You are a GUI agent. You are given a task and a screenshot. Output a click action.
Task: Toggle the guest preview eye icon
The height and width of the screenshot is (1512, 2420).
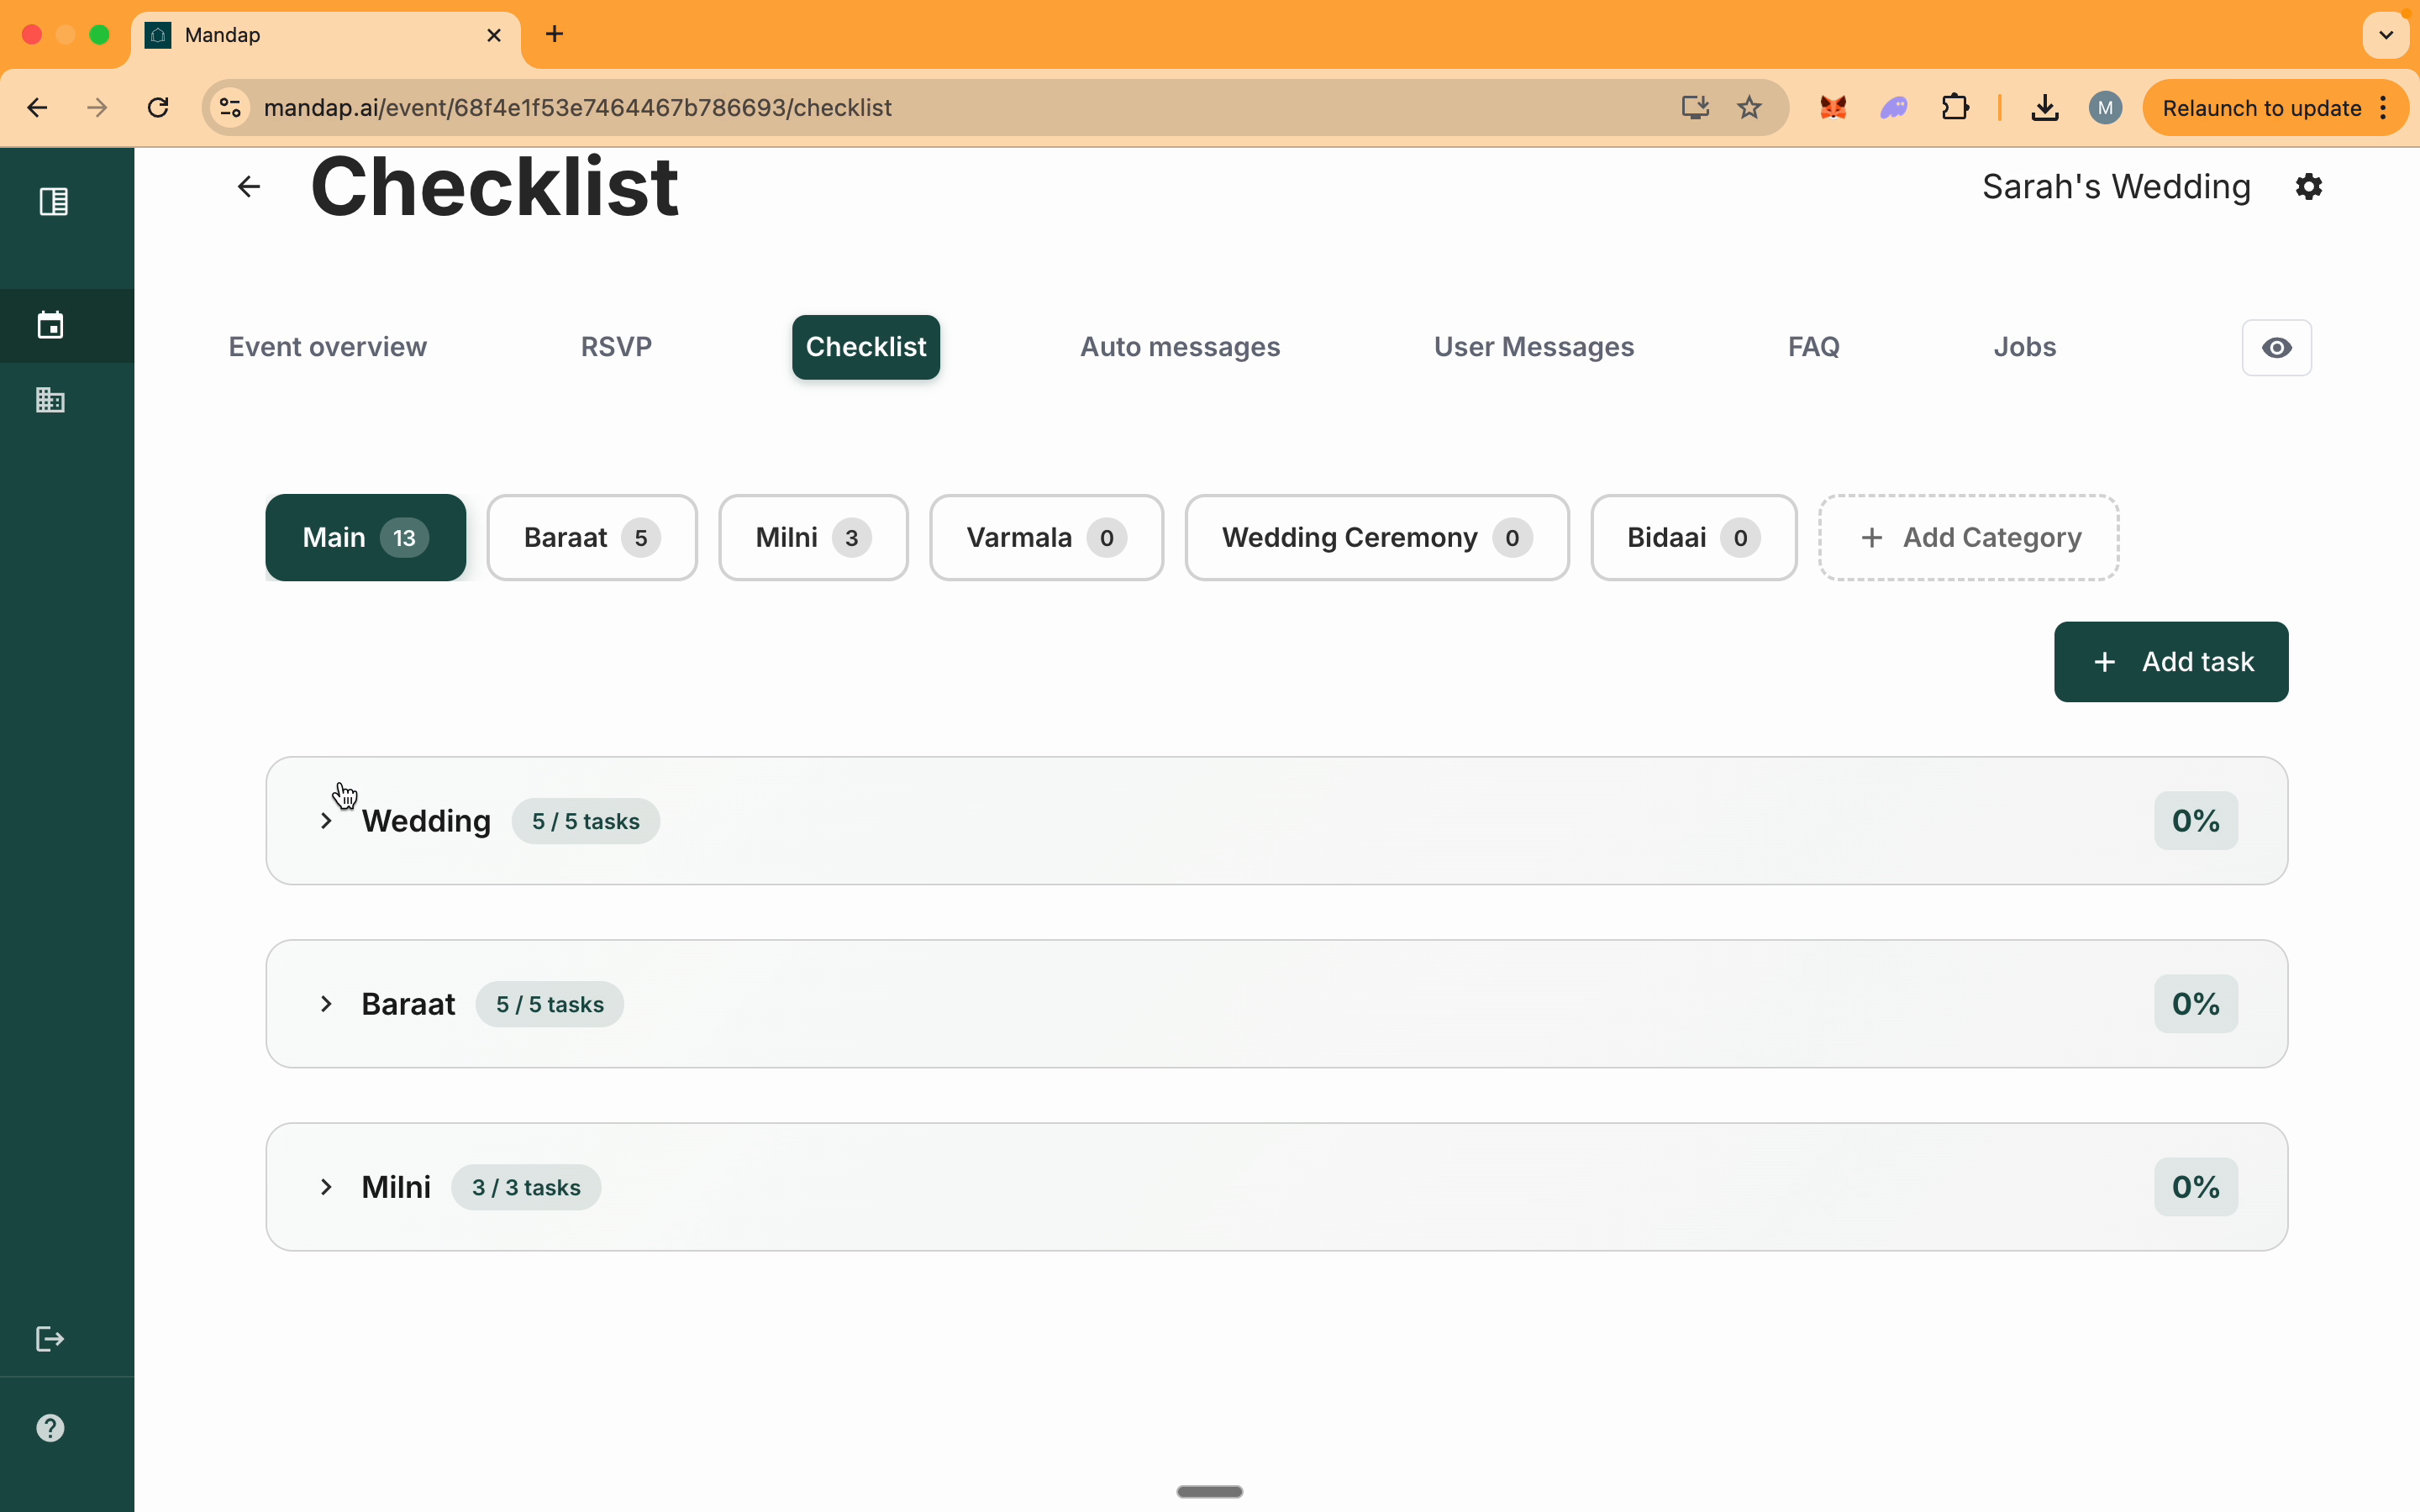pos(2277,347)
